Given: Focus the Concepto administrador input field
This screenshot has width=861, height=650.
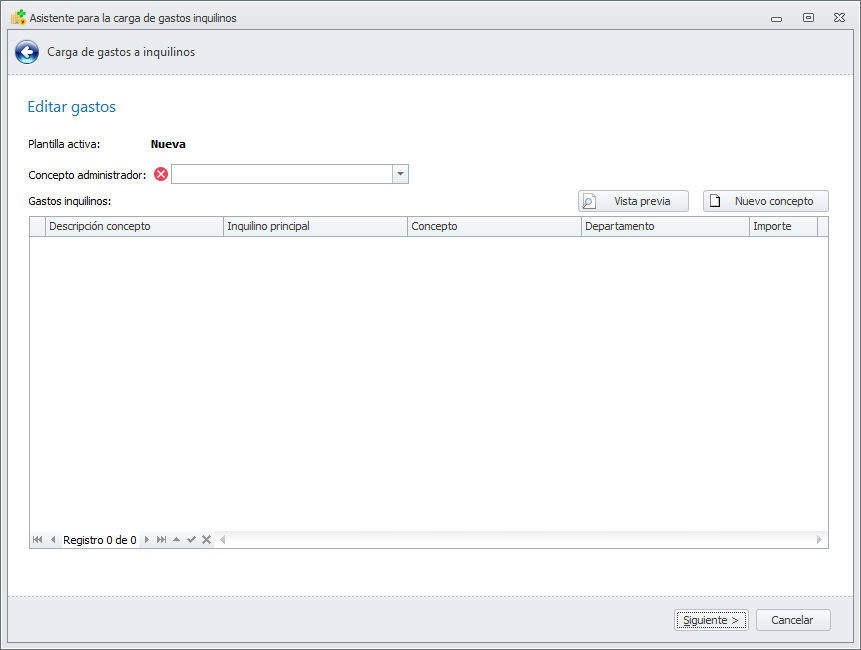Looking at the screenshot, I should (x=282, y=174).
